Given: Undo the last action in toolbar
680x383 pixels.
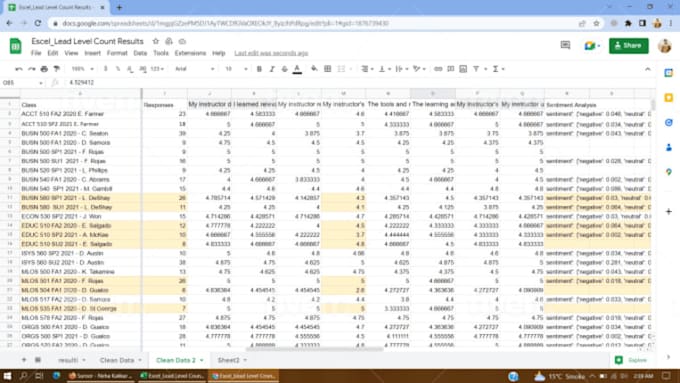Looking at the screenshot, I should click(x=19, y=69).
